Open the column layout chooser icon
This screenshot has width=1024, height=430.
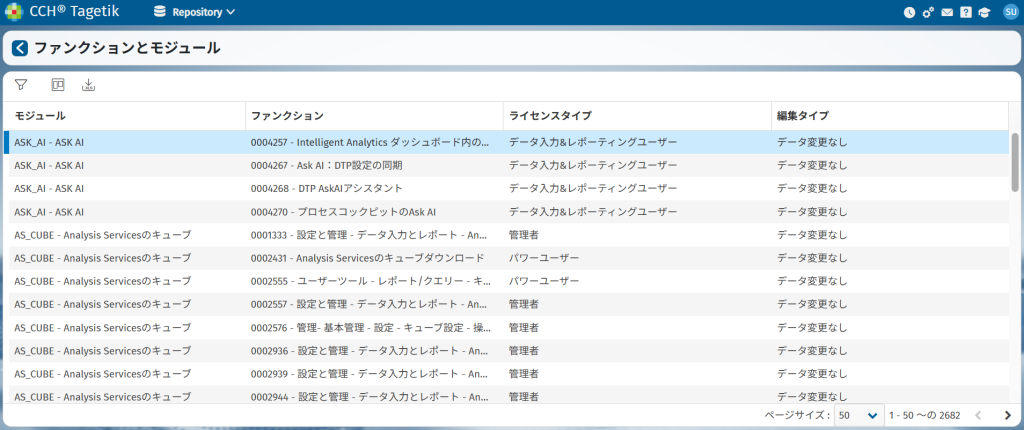(58, 85)
